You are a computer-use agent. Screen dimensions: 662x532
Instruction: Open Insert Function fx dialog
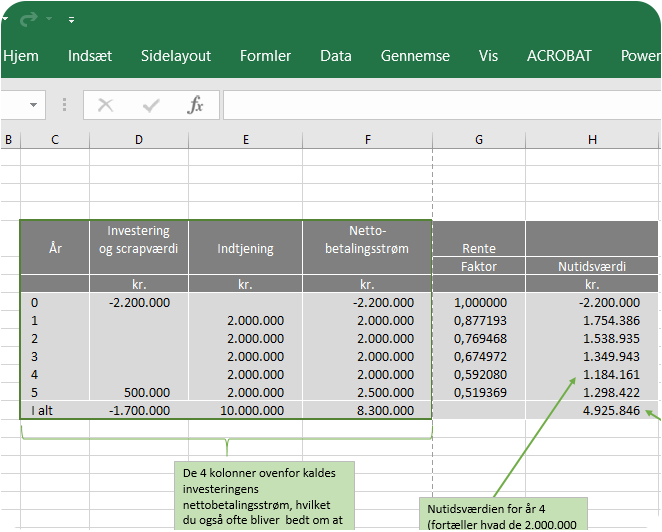196,105
